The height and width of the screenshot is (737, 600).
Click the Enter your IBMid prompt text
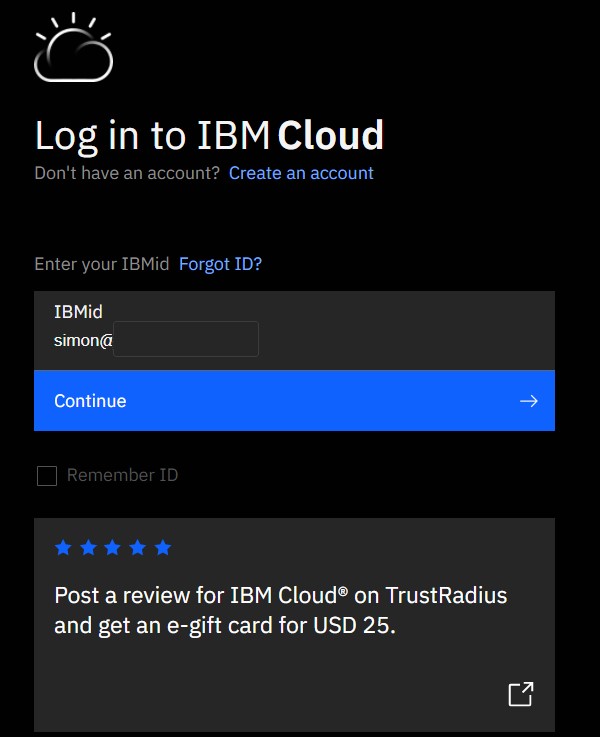pyautogui.click(x=102, y=264)
